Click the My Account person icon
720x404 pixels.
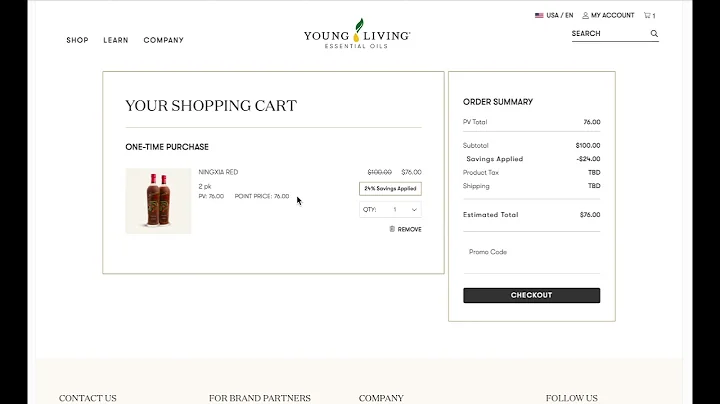[585, 15]
